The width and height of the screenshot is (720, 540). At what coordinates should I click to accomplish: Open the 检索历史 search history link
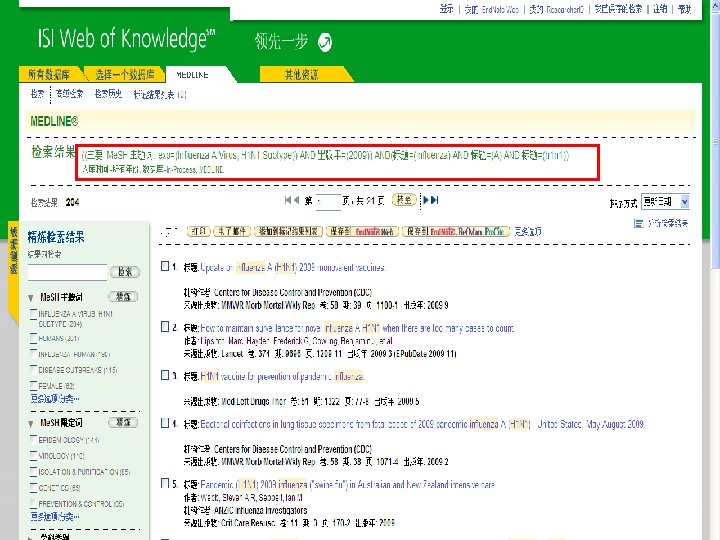108,94
